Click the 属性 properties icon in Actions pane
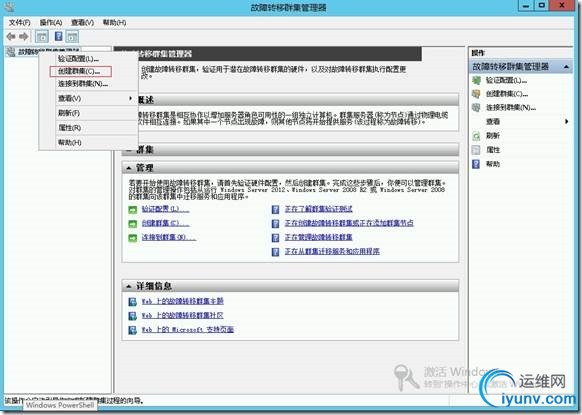 click(x=476, y=150)
